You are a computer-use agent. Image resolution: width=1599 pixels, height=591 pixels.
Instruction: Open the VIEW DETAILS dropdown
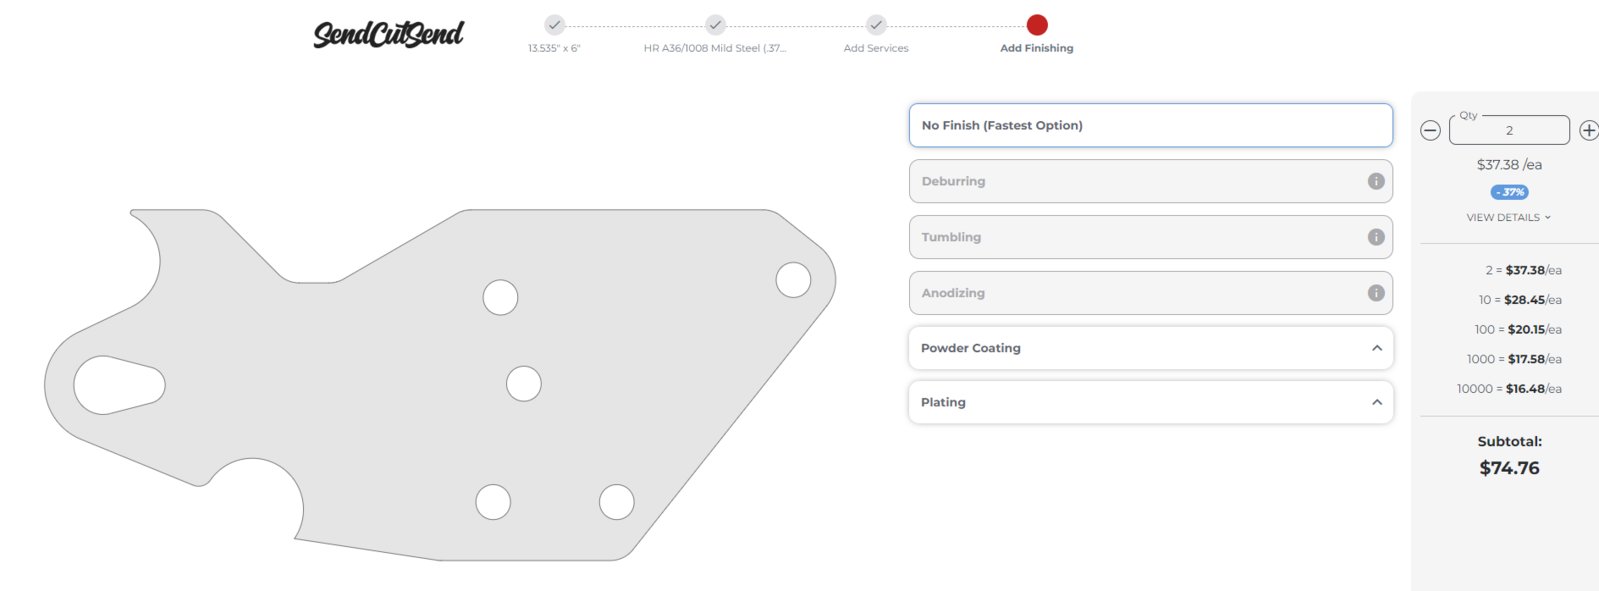(x=1508, y=217)
